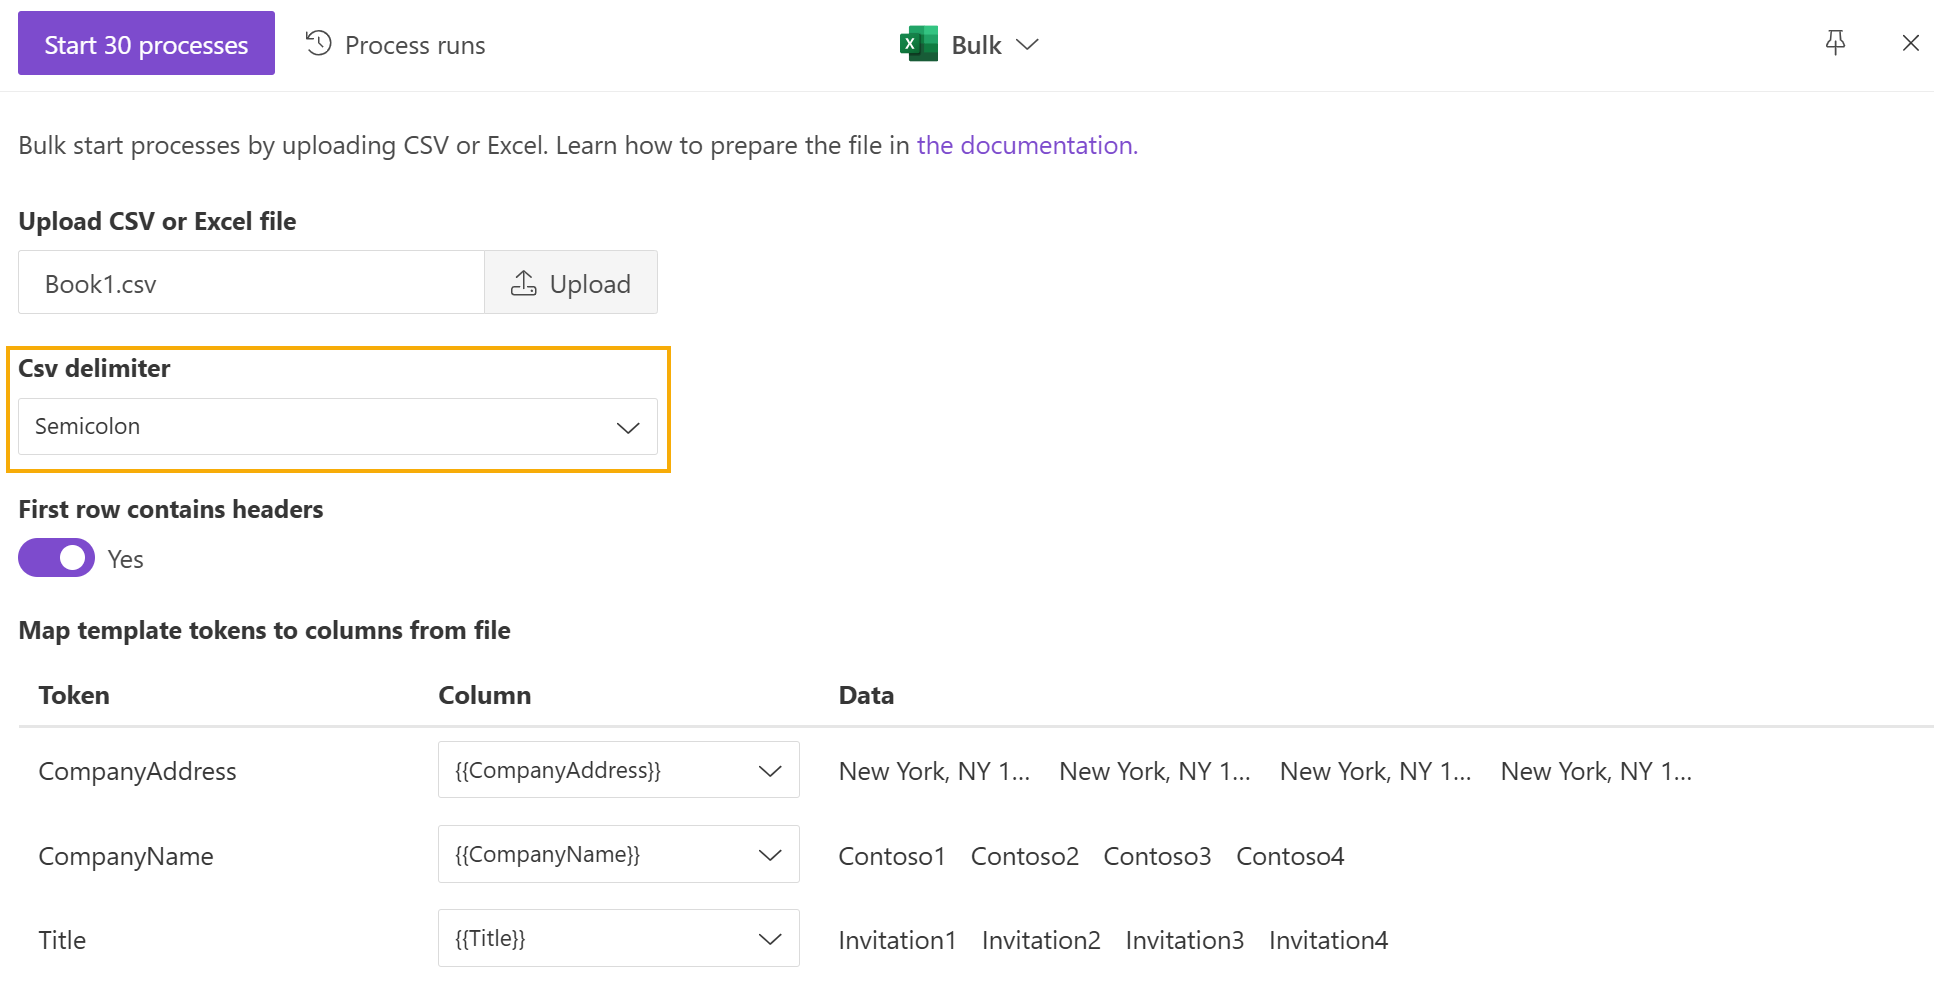
Task: Click the Contoso2 data value
Action: 1025,857
